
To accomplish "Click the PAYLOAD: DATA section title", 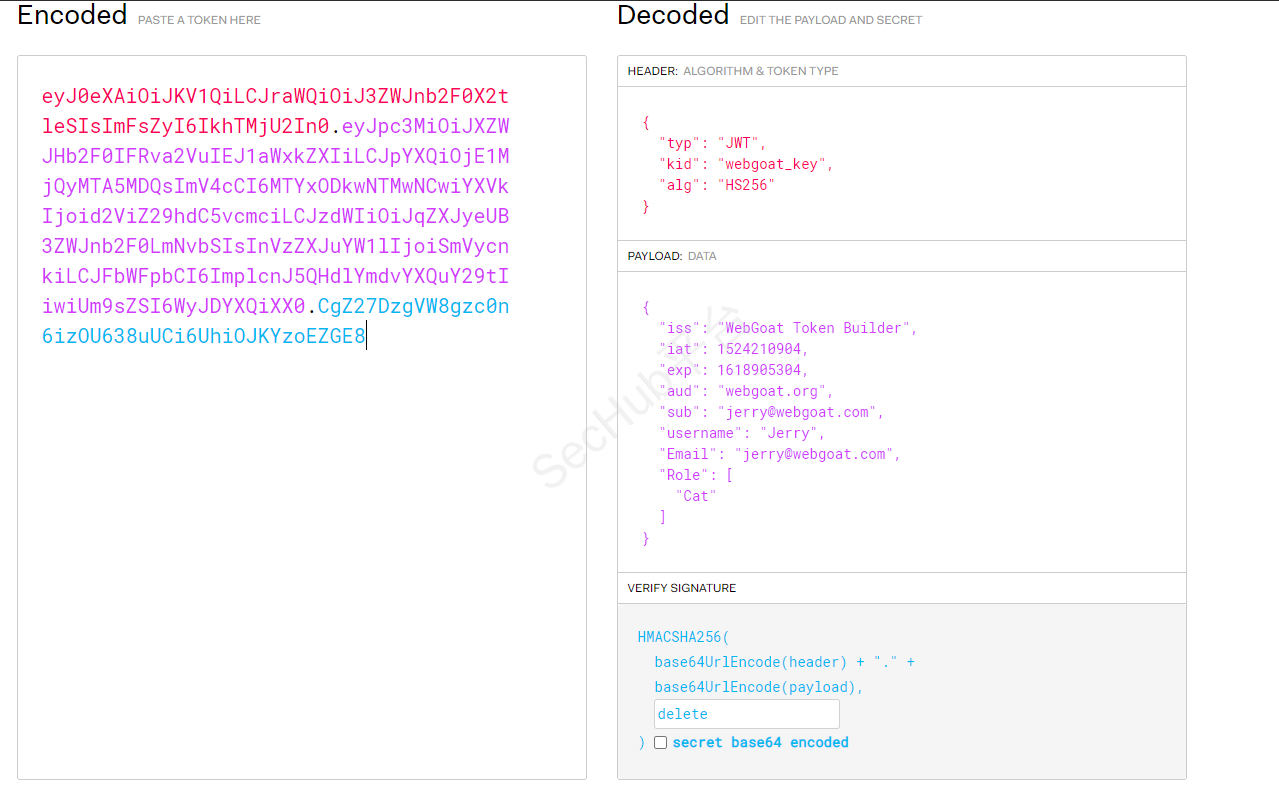I will 671,256.
